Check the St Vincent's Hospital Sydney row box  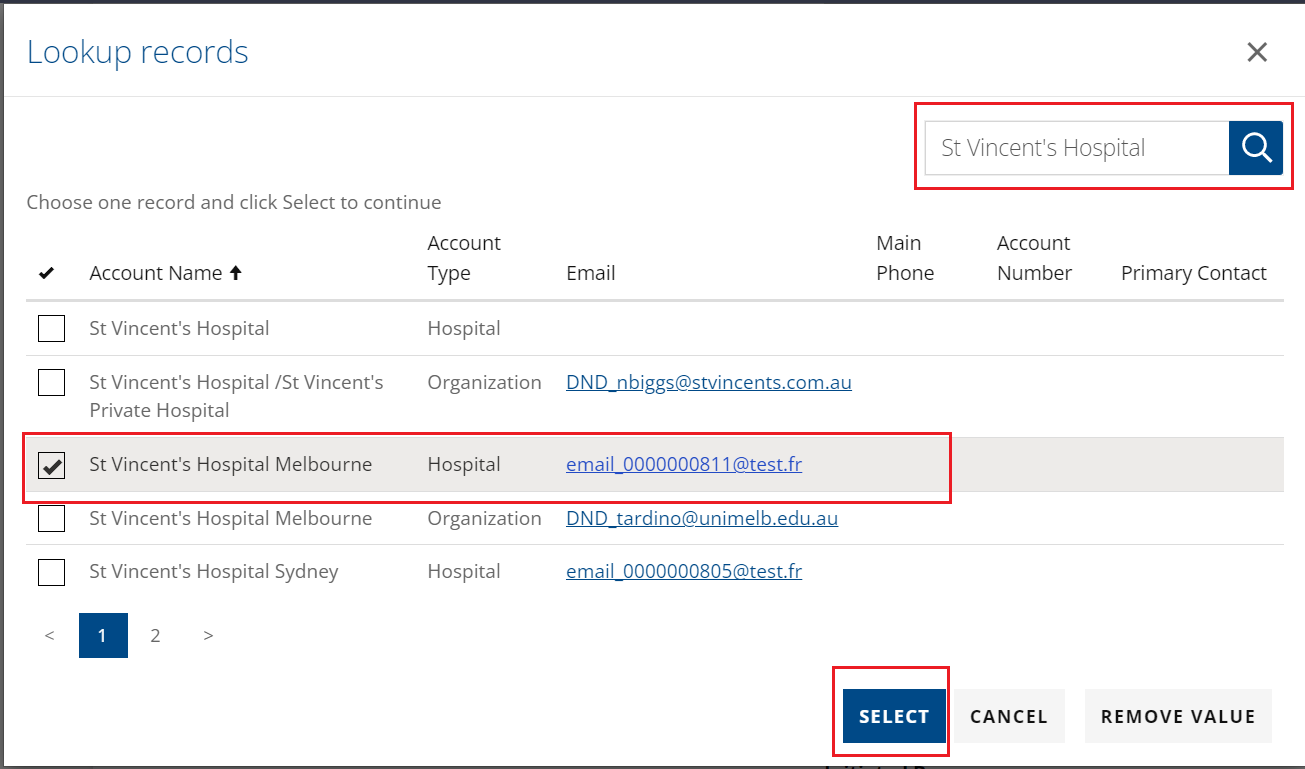(52, 572)
